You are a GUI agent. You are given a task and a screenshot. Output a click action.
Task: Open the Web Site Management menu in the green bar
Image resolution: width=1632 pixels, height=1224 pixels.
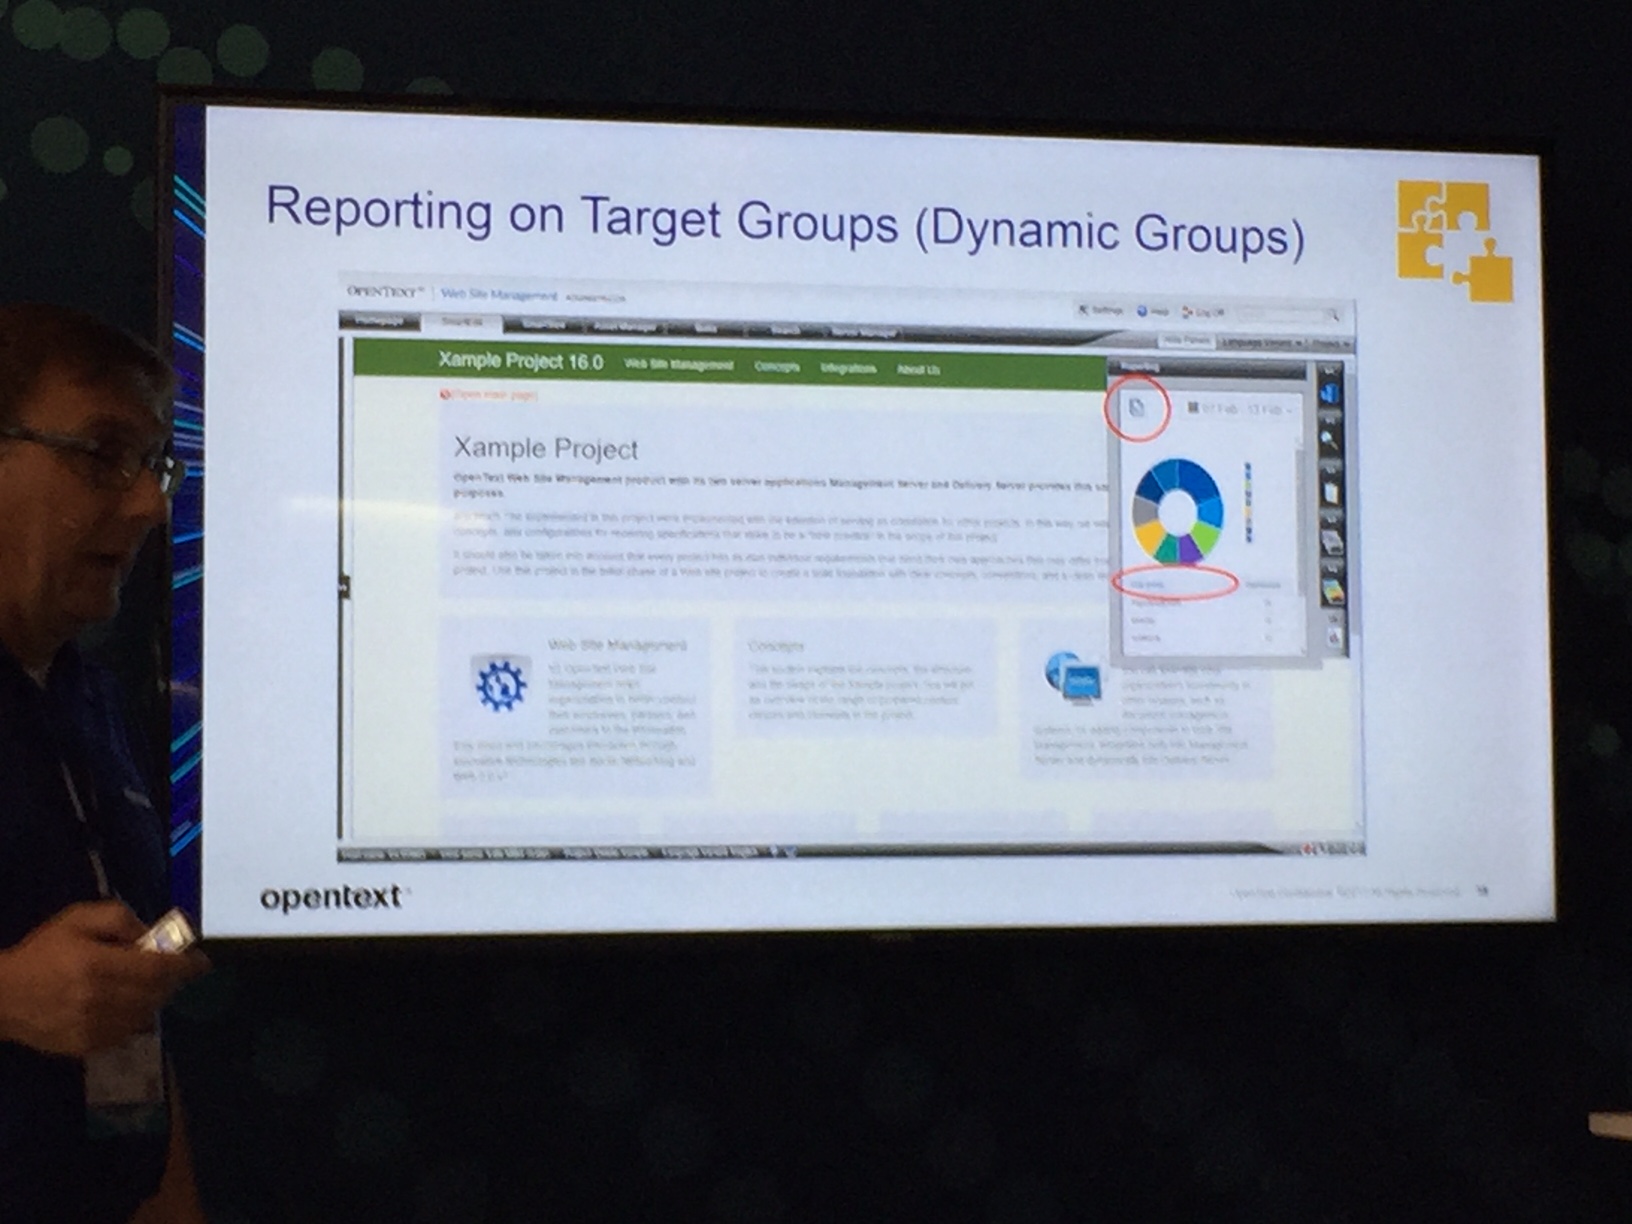[x=678, y=365]
